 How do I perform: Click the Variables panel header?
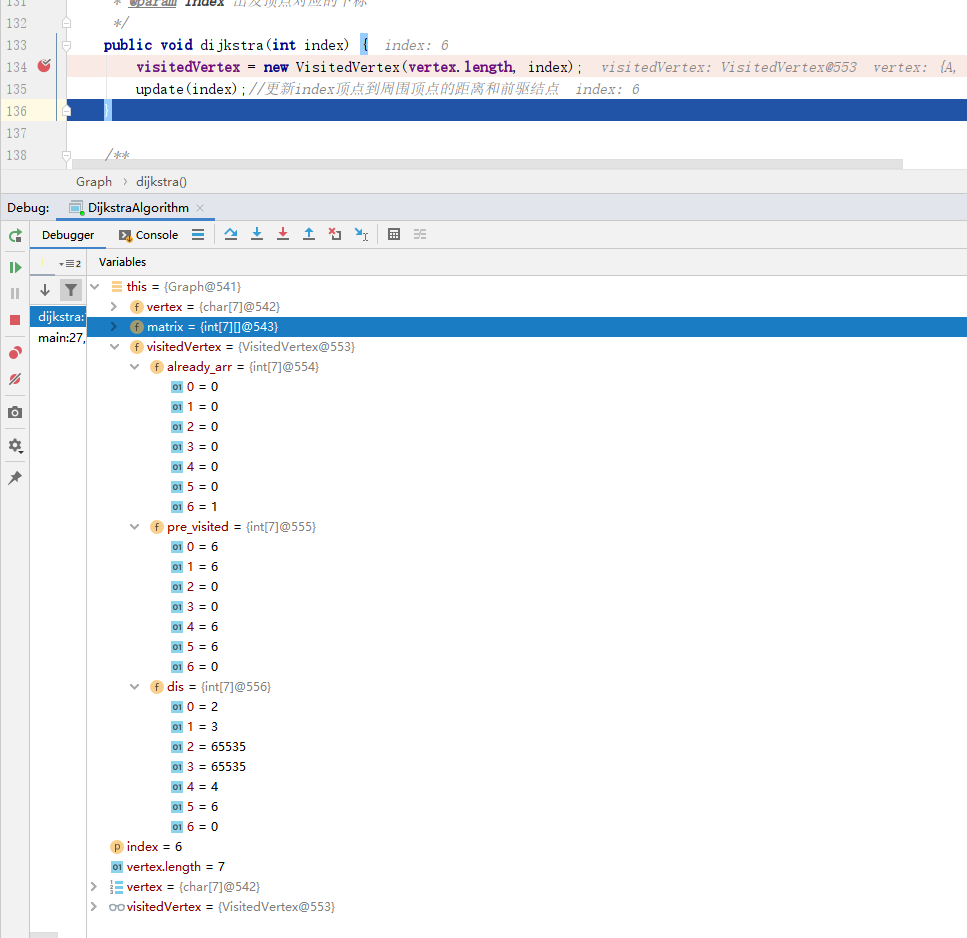tap(122, 262)
